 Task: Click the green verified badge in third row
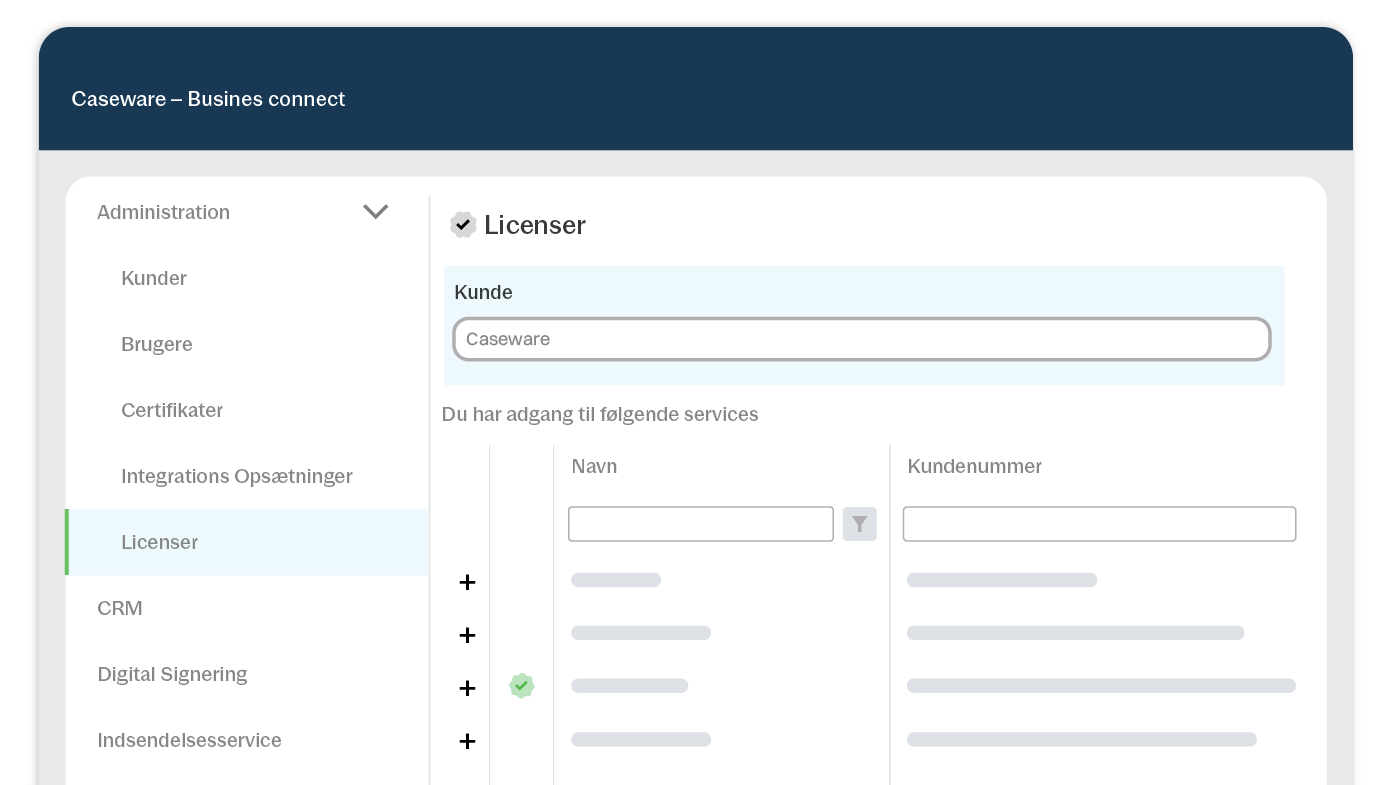[x=521, y=686]
